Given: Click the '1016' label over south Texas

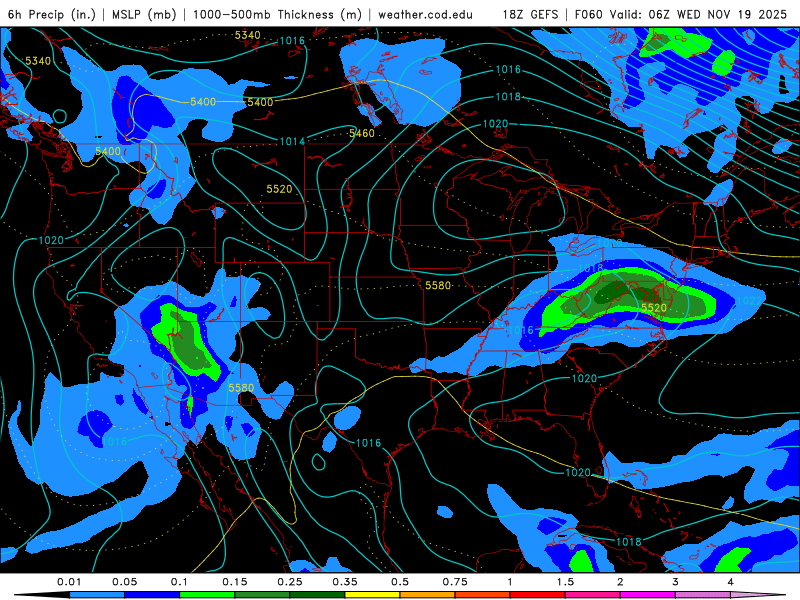Looking at the screenshot, I should 368,443.
